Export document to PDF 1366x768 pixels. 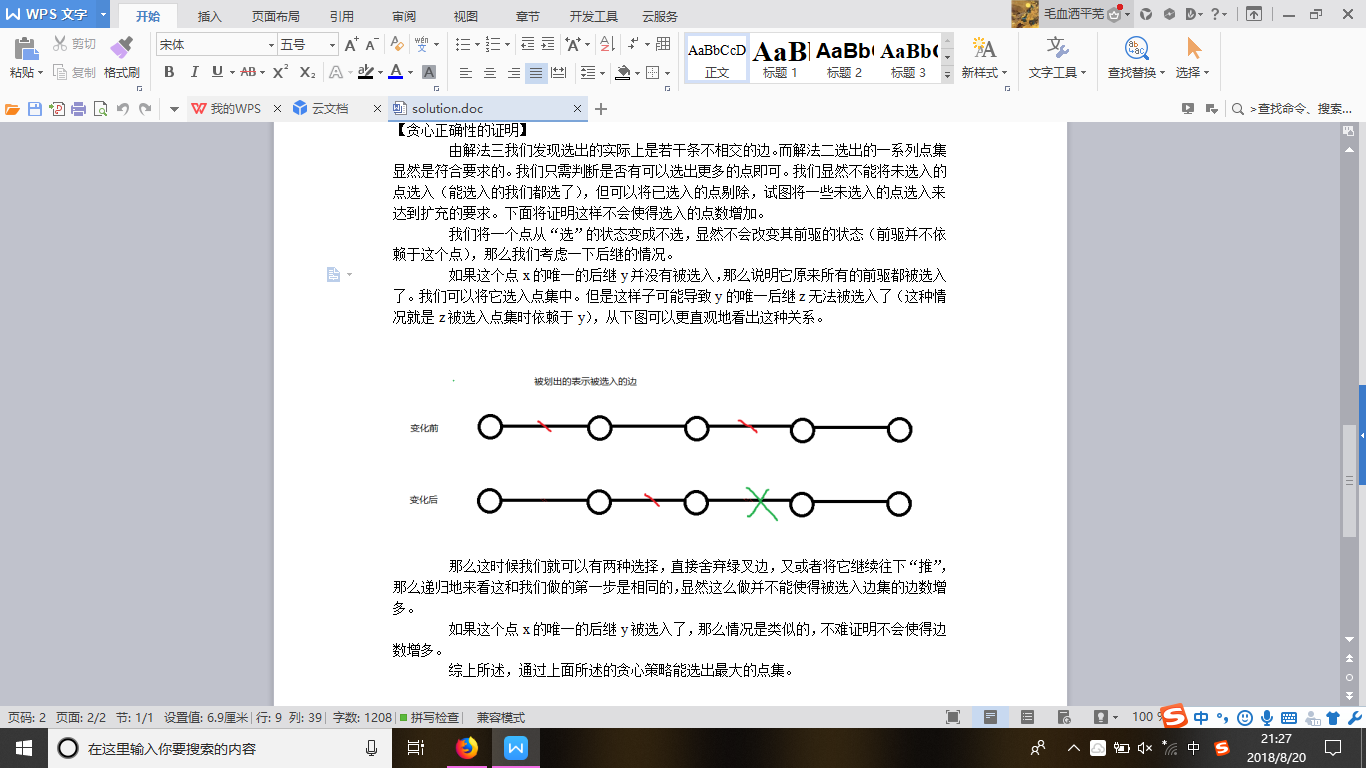coord(57,109)
